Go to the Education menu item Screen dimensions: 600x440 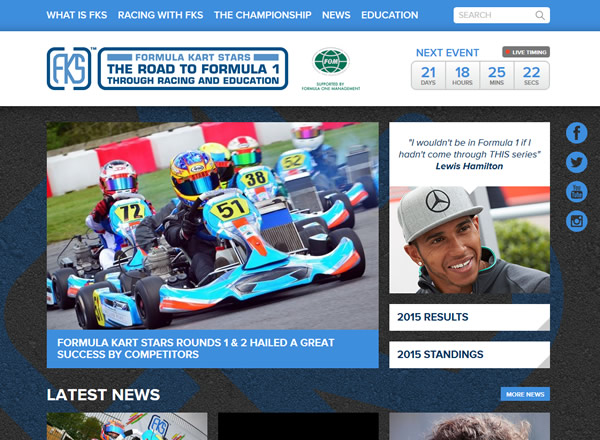pyautogui.click(x=390, y=15)
